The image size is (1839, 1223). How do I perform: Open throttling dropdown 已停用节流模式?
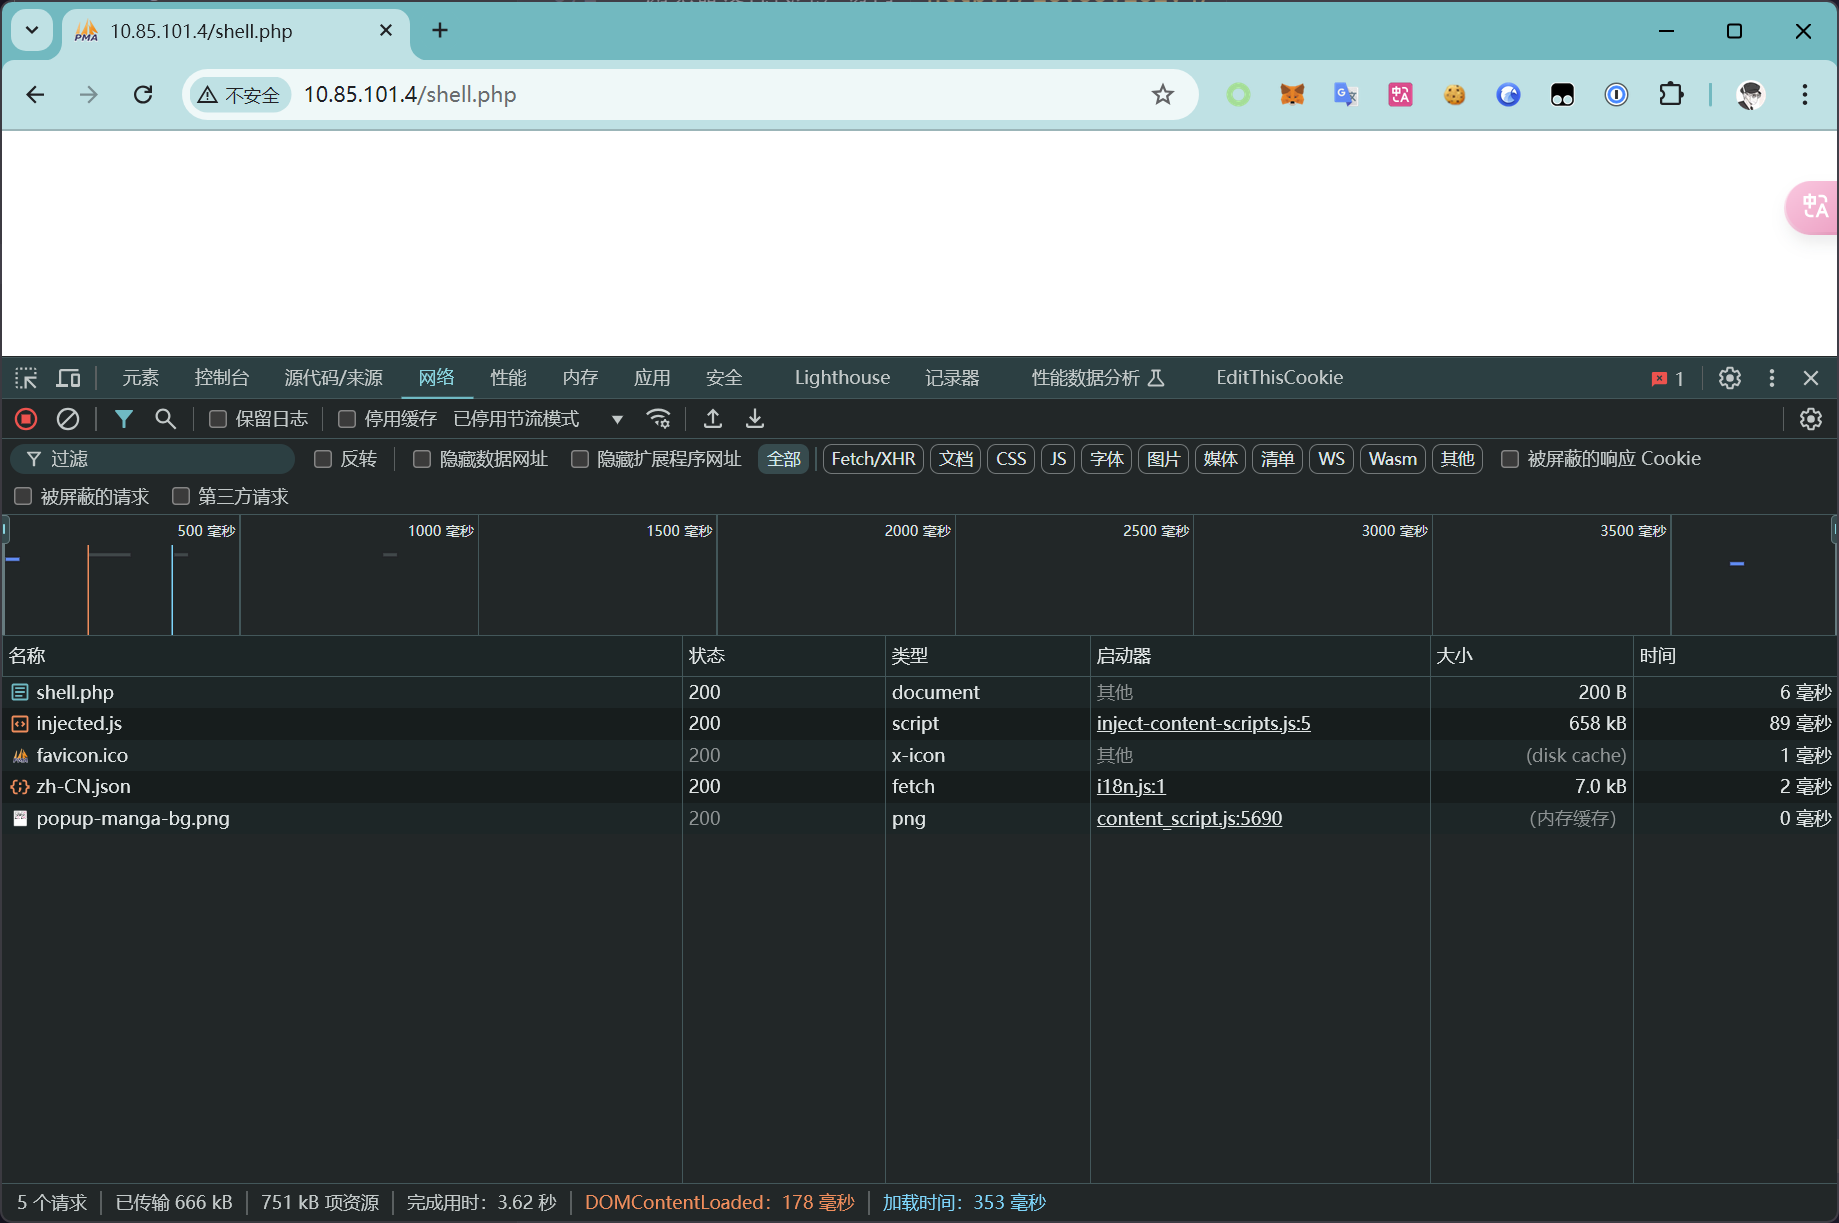click(x=538, y=419)
